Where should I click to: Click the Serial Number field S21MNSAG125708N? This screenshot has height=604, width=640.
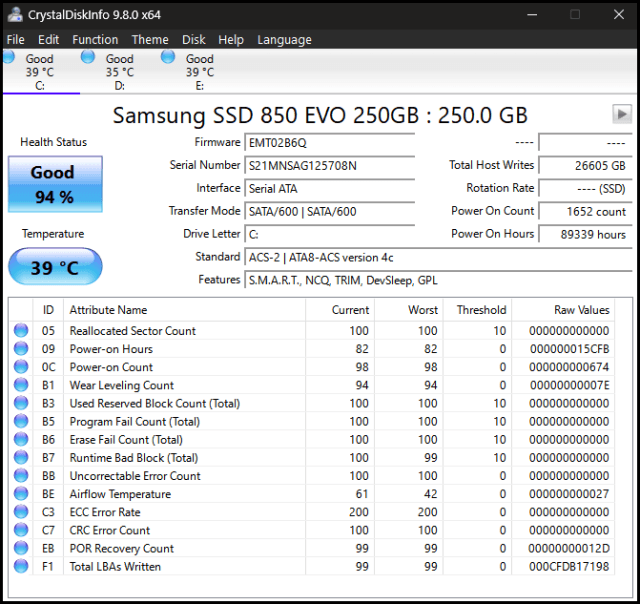[330, 166]
